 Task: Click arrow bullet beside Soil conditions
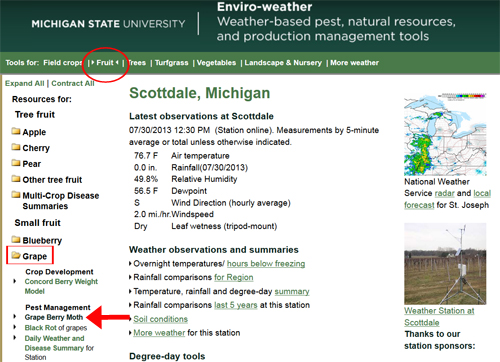click(130, 319)
